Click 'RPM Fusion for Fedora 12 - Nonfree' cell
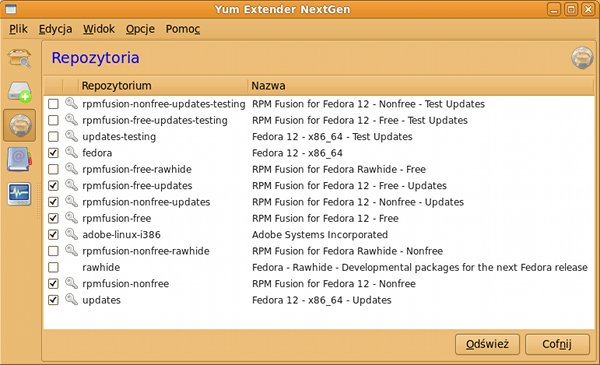Viewport: 600px width, 365px height. point(334,284)
